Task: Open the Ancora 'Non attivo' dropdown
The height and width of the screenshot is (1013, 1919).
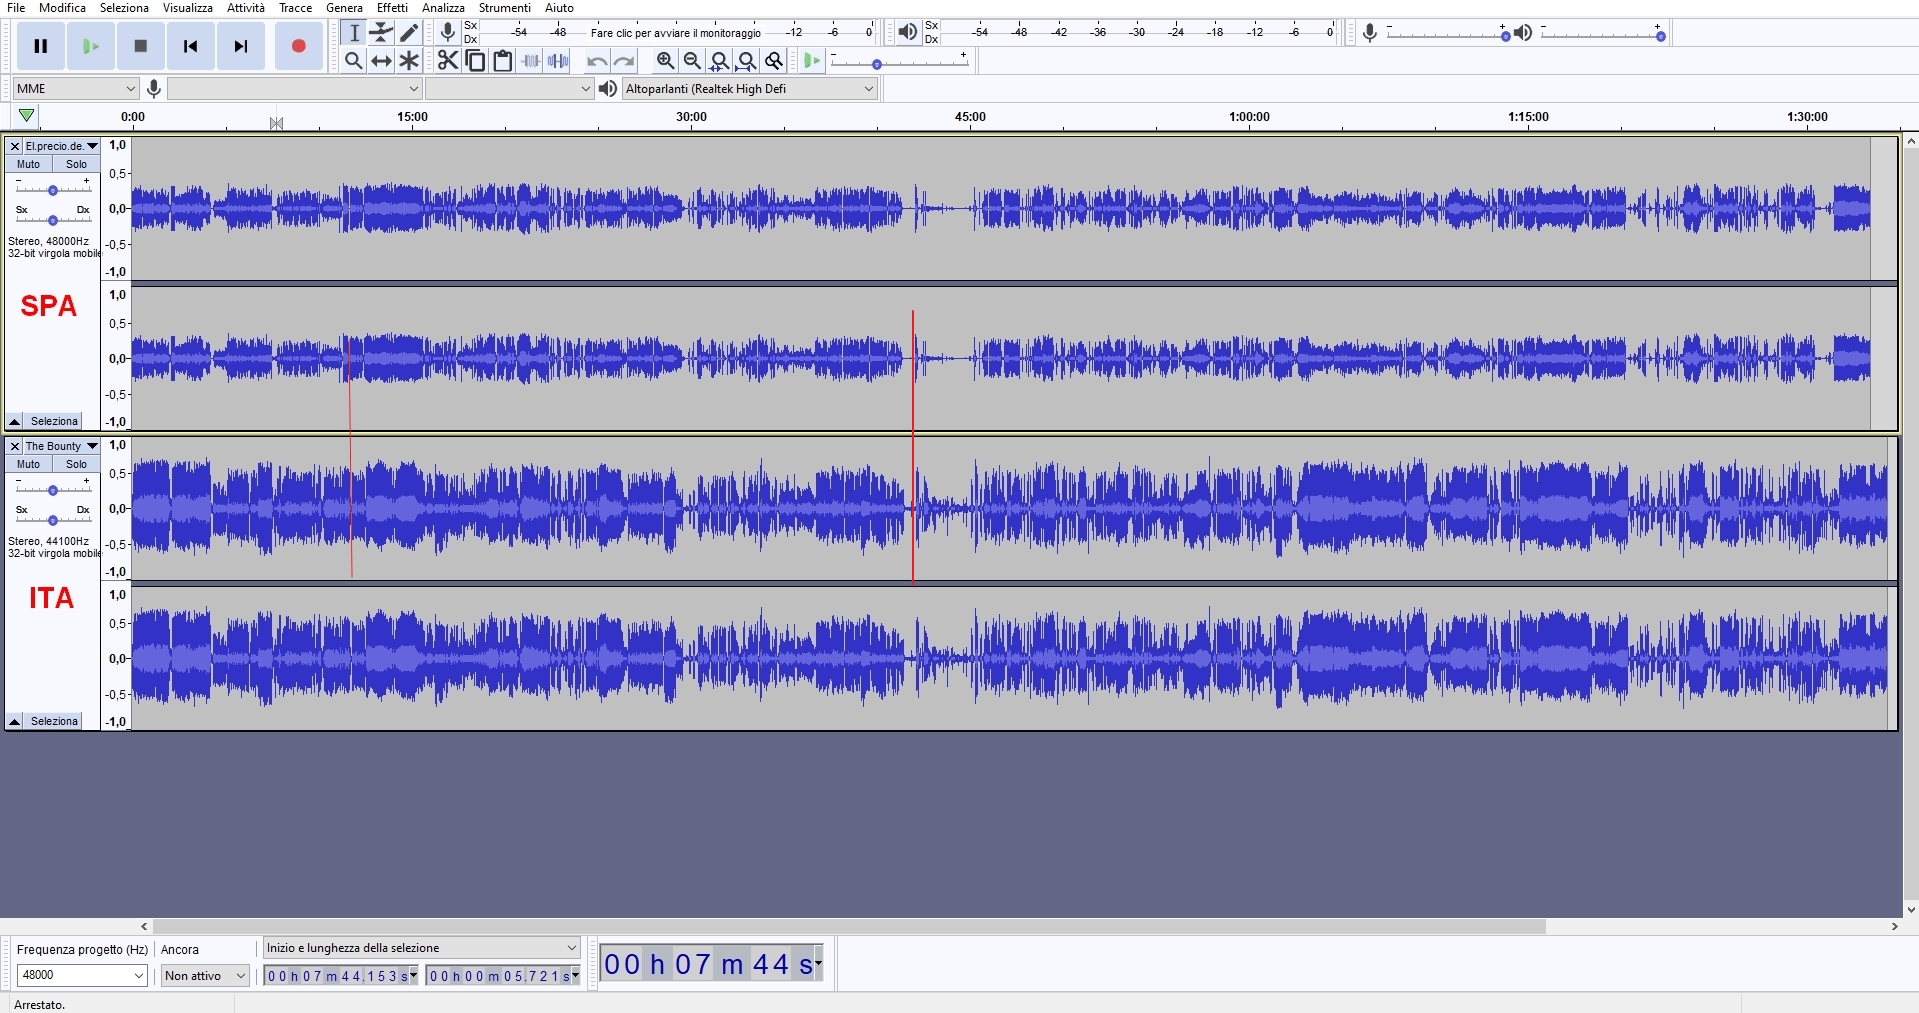Action: tap(205, 975)
